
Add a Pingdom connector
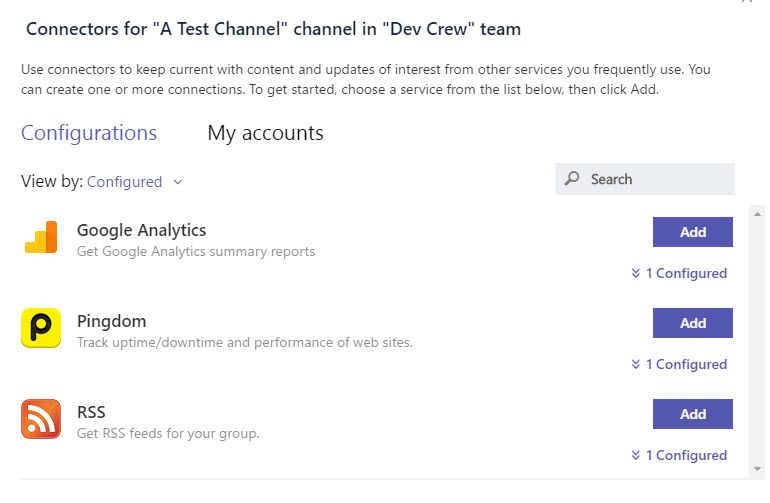(x=692, y=323)
